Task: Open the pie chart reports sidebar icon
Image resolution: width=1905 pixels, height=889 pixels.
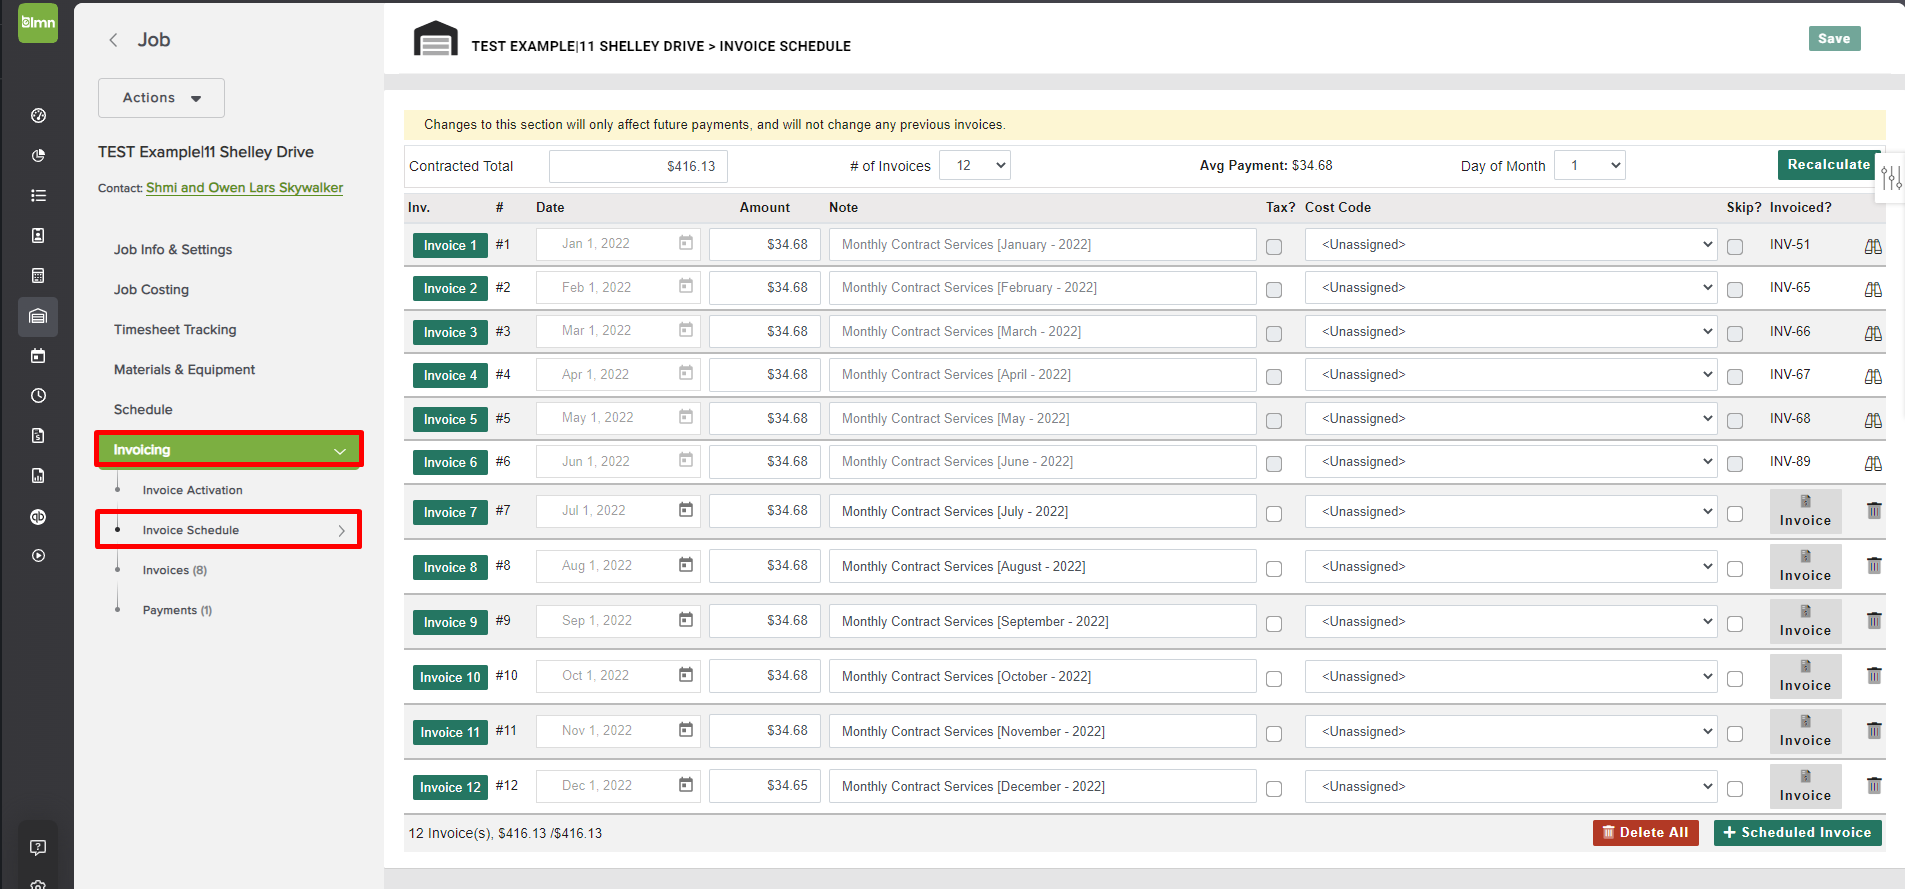Action: (38, 156)
